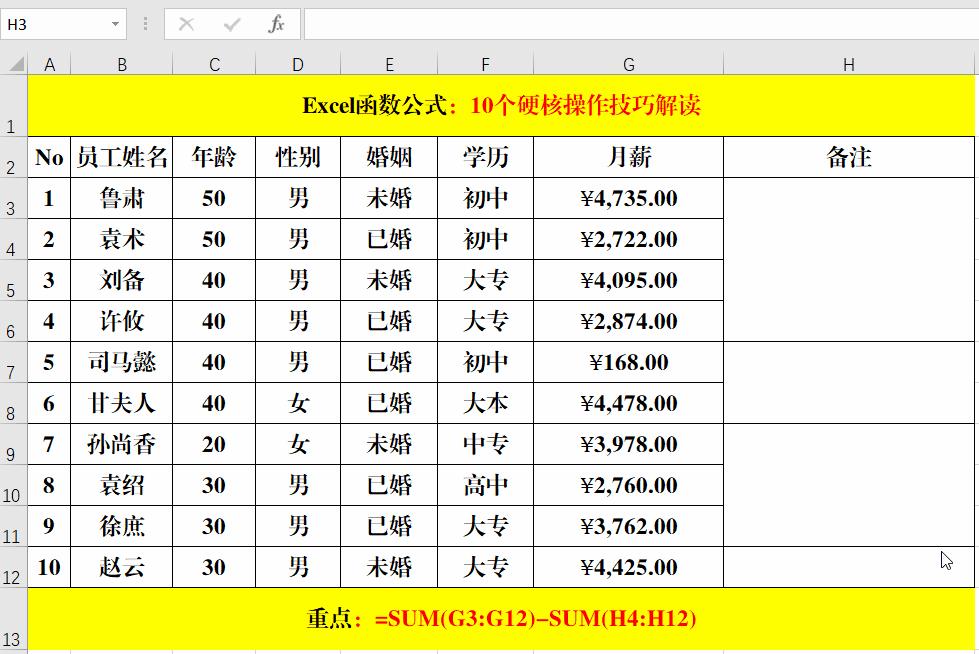Select the 备注 header cell
Image resolution: width=979 pixels, height=654 pixels.
tap(848, 157)
